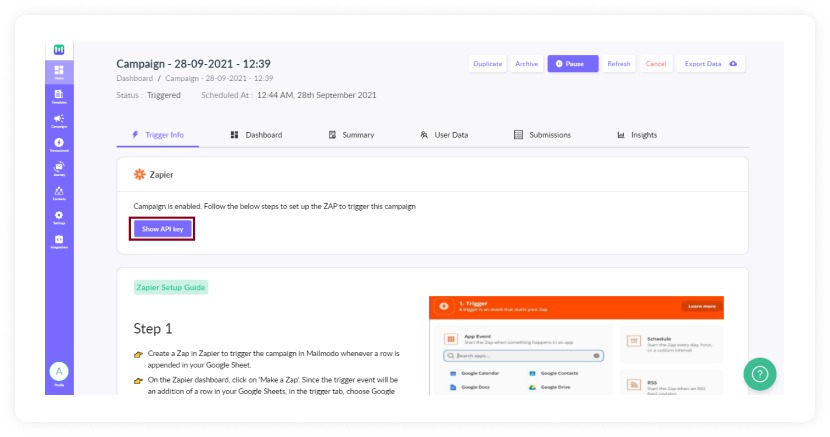Click the Schedule option in Zapier image
The width and height of the screenshot is (830, 437).
coord(670,344)
